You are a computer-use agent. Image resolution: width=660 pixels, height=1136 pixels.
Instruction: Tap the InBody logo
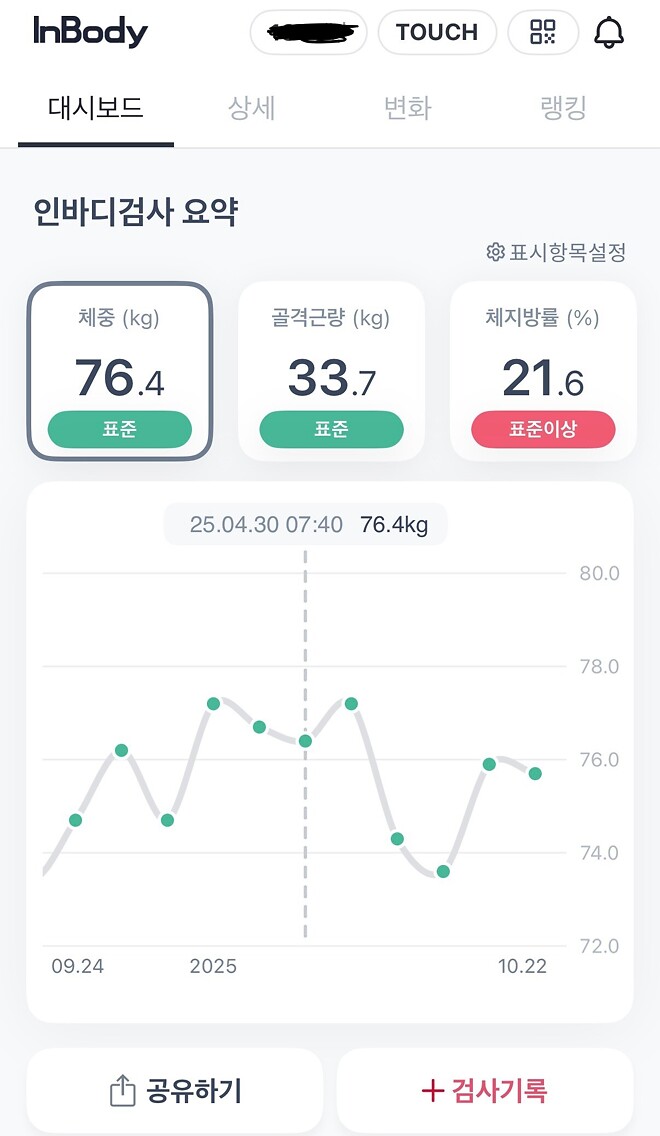91,31
